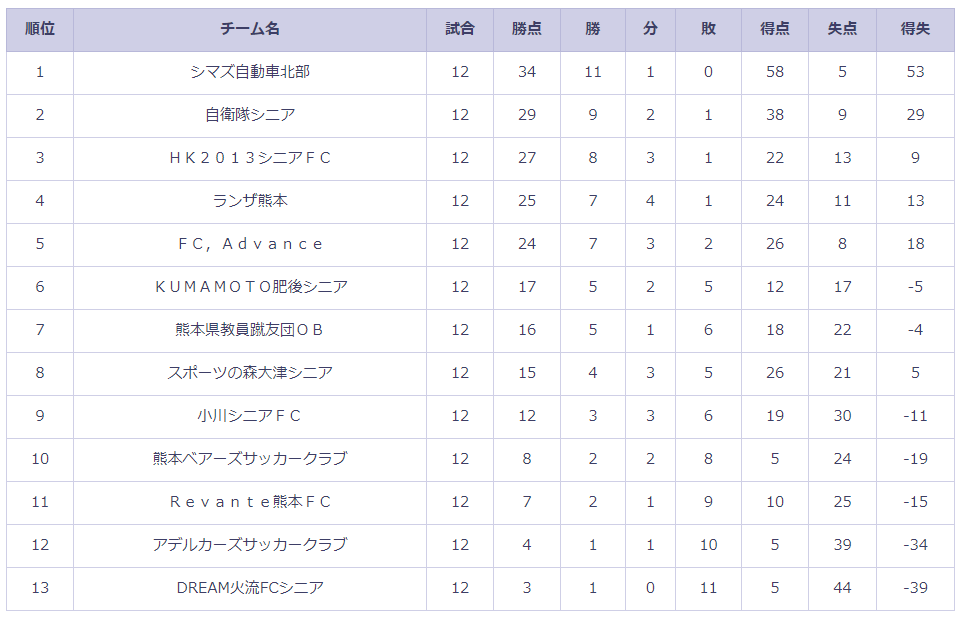Select DREAM火流FCシニア team cell
Viewport: 962px width, 619px height.
coord(250,588)
